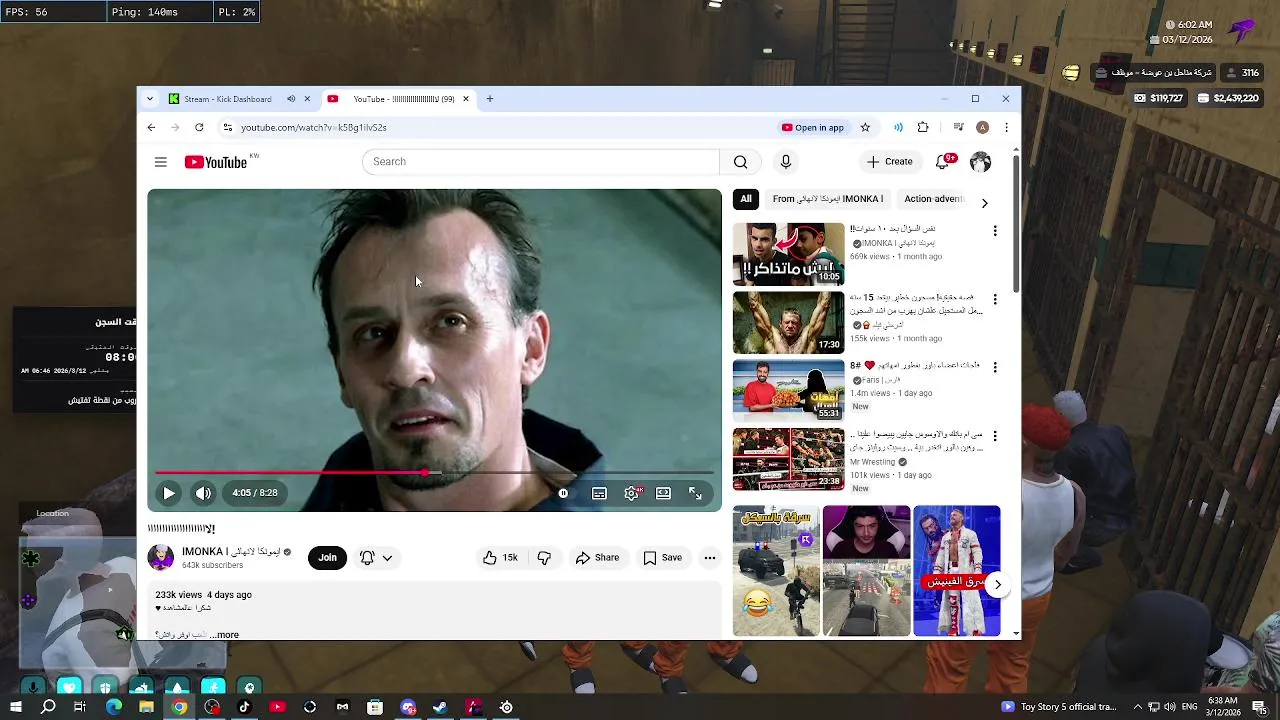
Task: Open the YouTube account avatar menu
Action: (980, 162)
